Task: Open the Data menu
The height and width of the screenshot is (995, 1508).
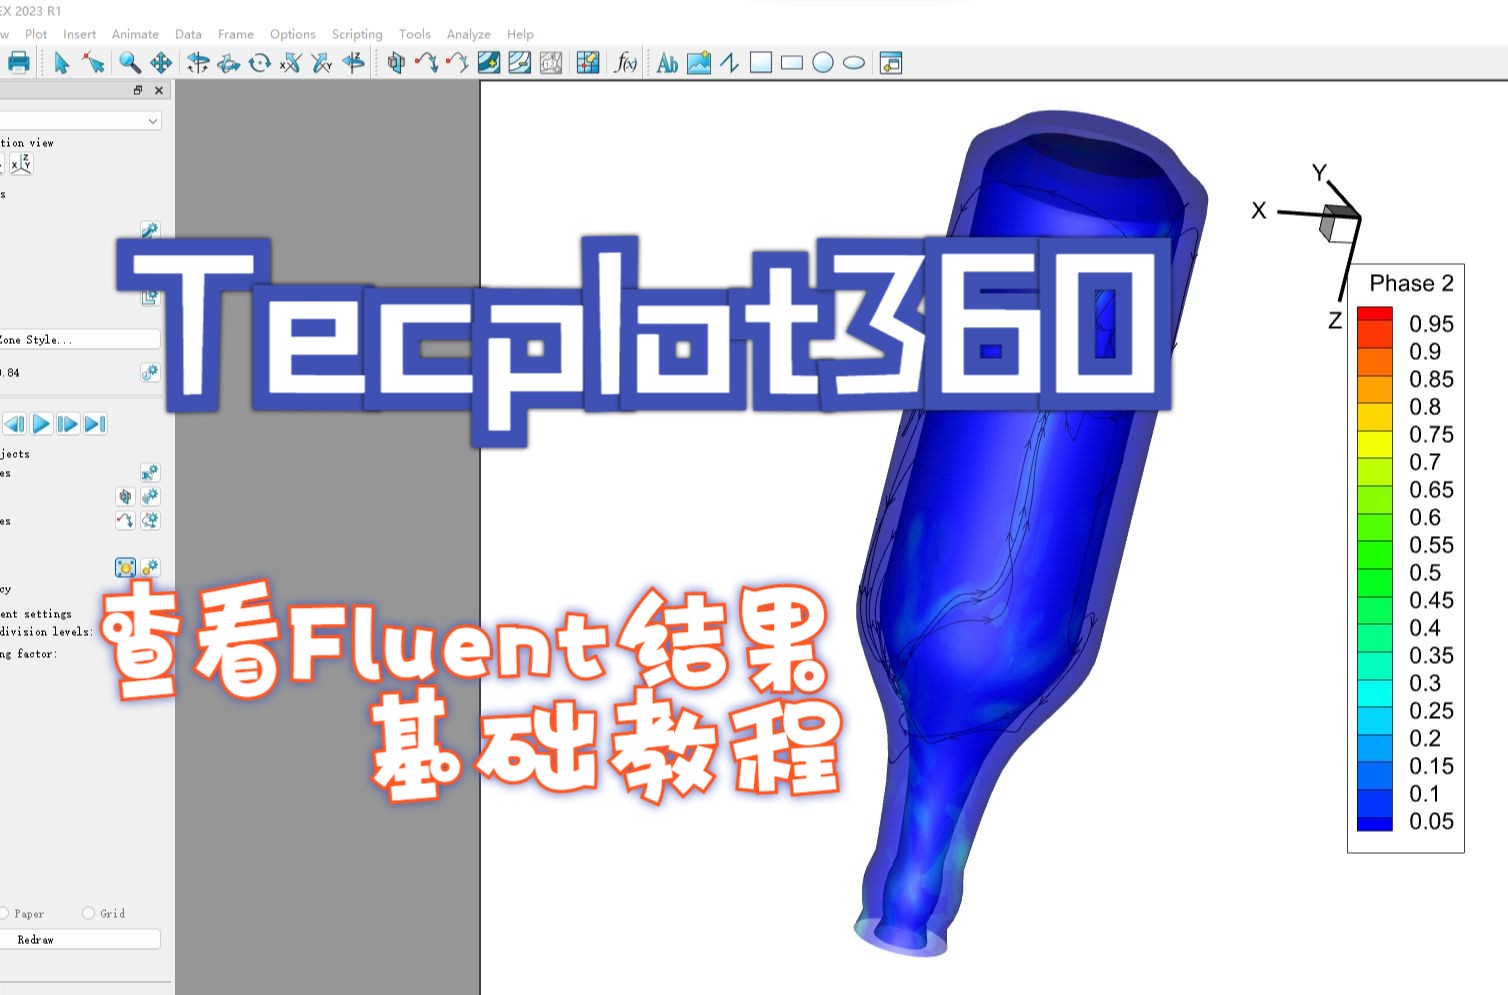Action: pyautogui.click(x=188, y=34)
